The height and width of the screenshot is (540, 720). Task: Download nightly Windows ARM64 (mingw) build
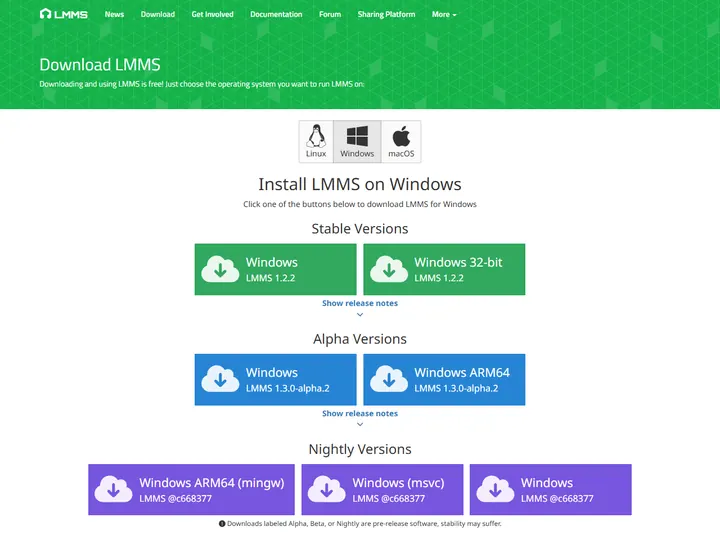191,489
